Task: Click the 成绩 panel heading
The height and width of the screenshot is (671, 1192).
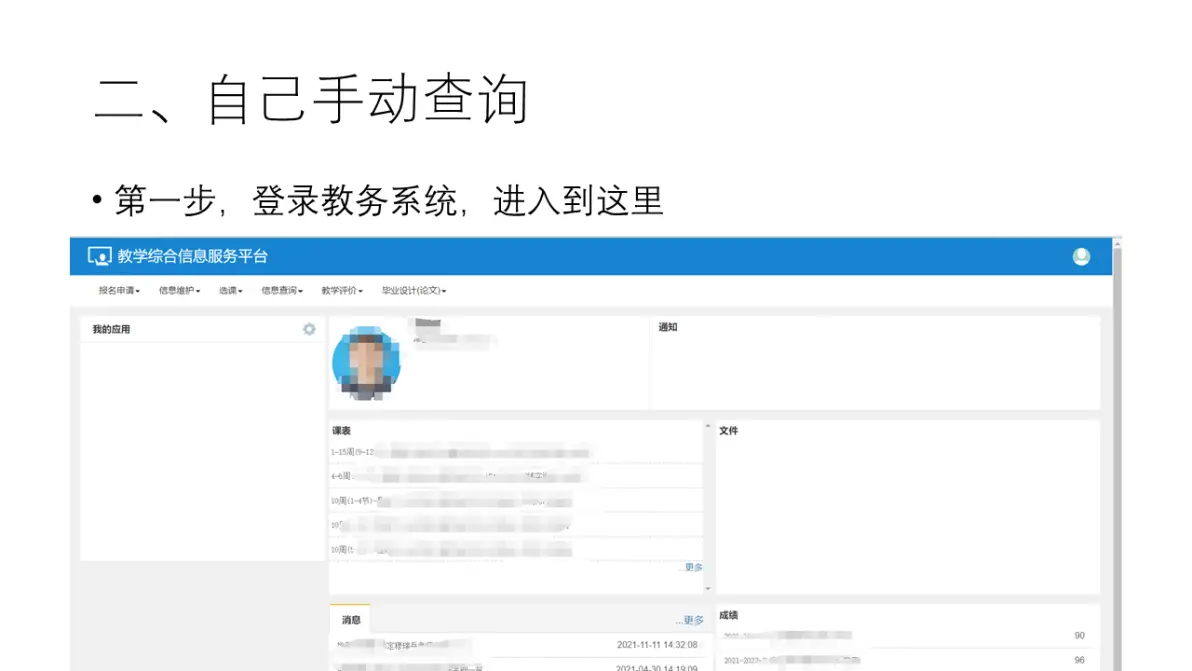Action: 728,615
